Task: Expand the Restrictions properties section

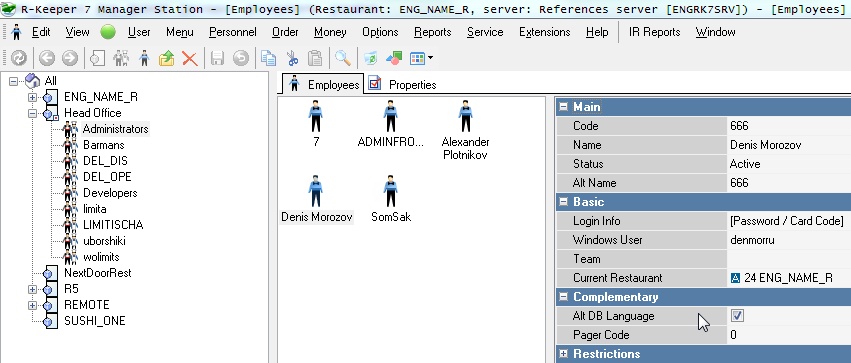Action: tap(563, 354)
